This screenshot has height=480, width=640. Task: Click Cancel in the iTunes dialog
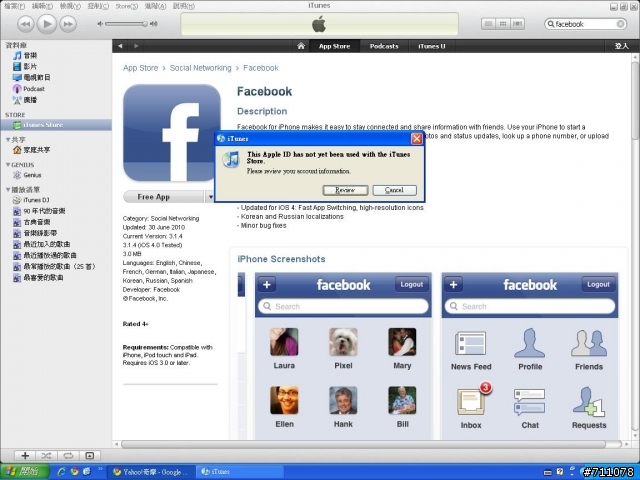(x=394, y=190)
